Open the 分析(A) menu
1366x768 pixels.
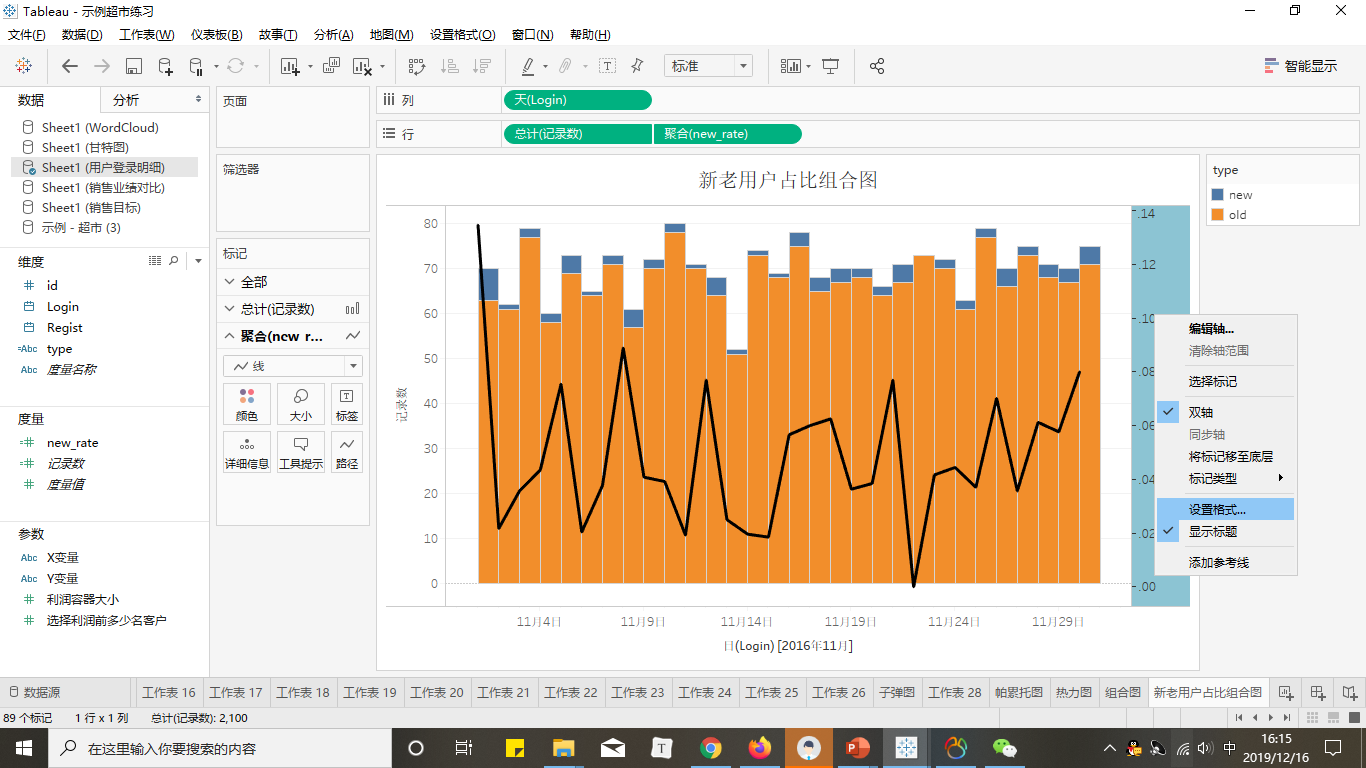(x=333, y=35)
